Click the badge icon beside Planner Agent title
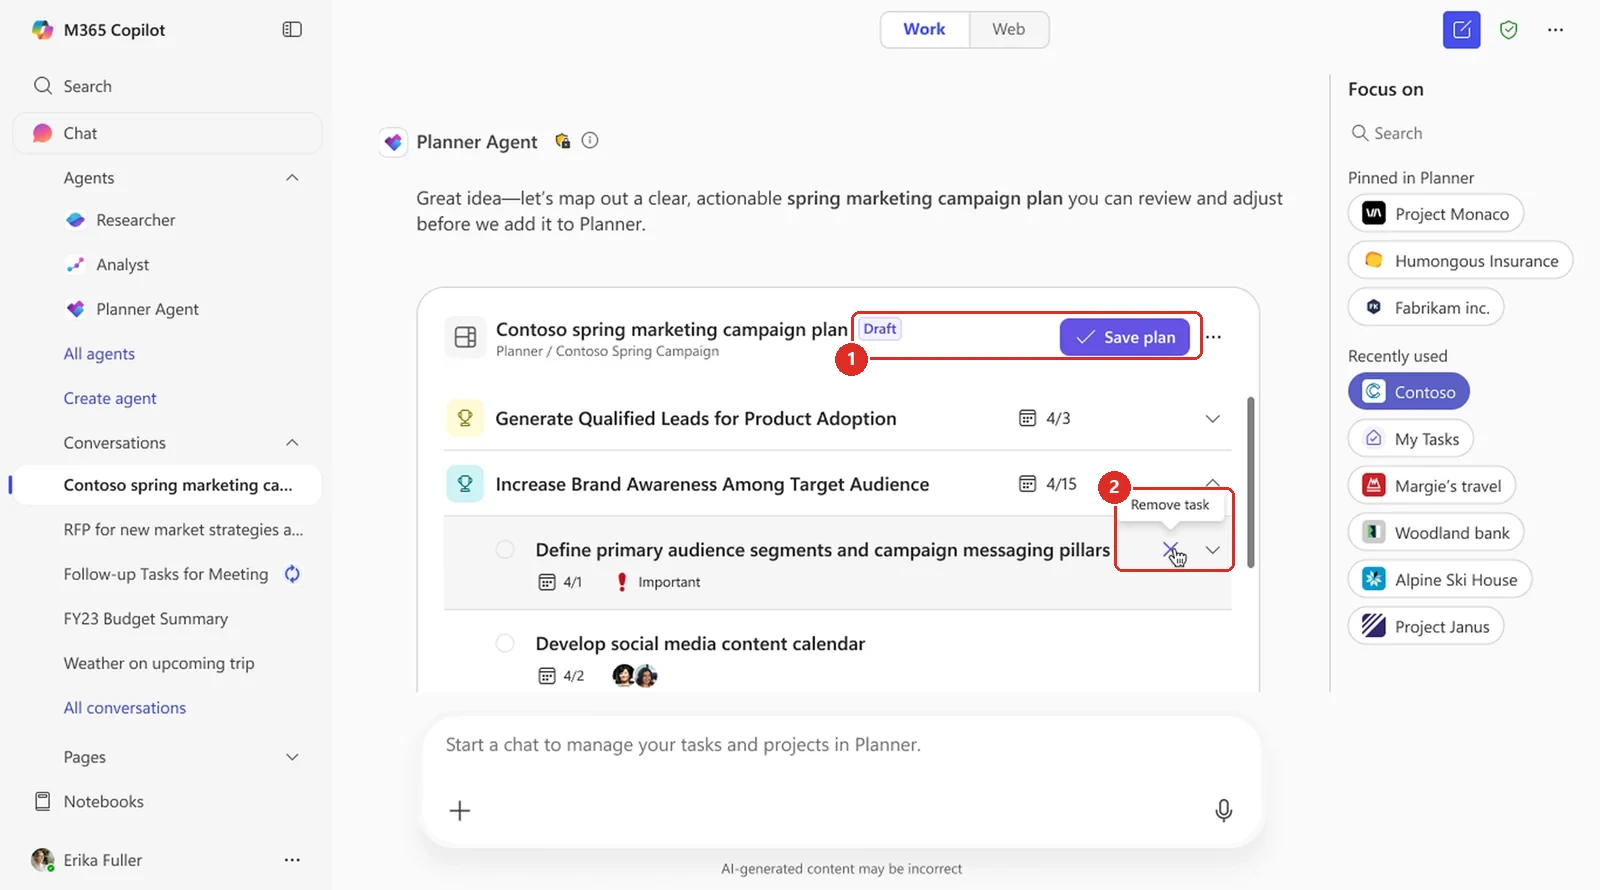Screen dimensions: 1600x890 coord(563,141)
